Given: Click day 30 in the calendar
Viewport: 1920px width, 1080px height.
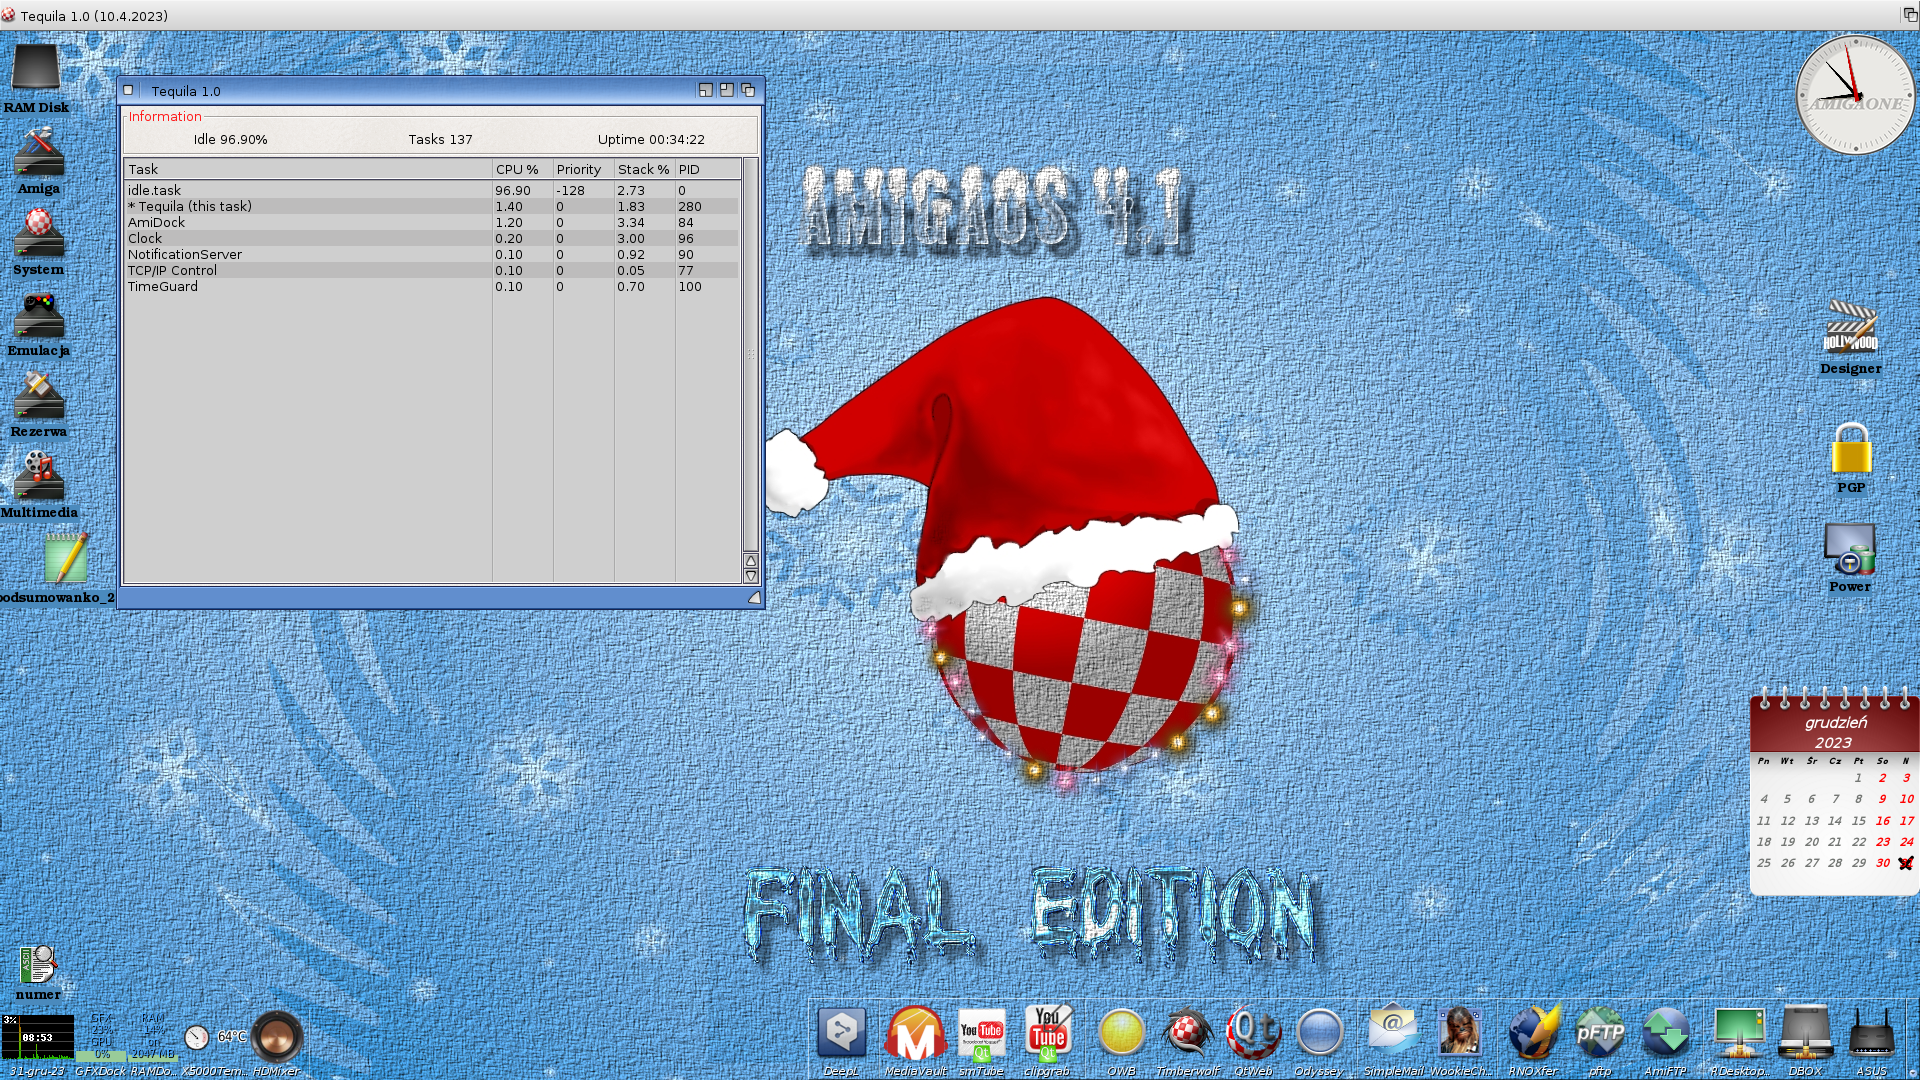Looking at the screenshot, I should 1883,863.
